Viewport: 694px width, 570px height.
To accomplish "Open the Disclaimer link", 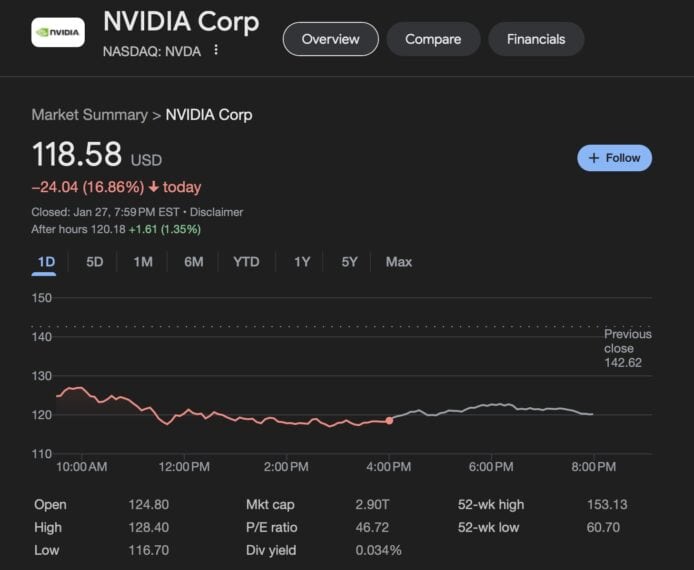I will 217,212.
